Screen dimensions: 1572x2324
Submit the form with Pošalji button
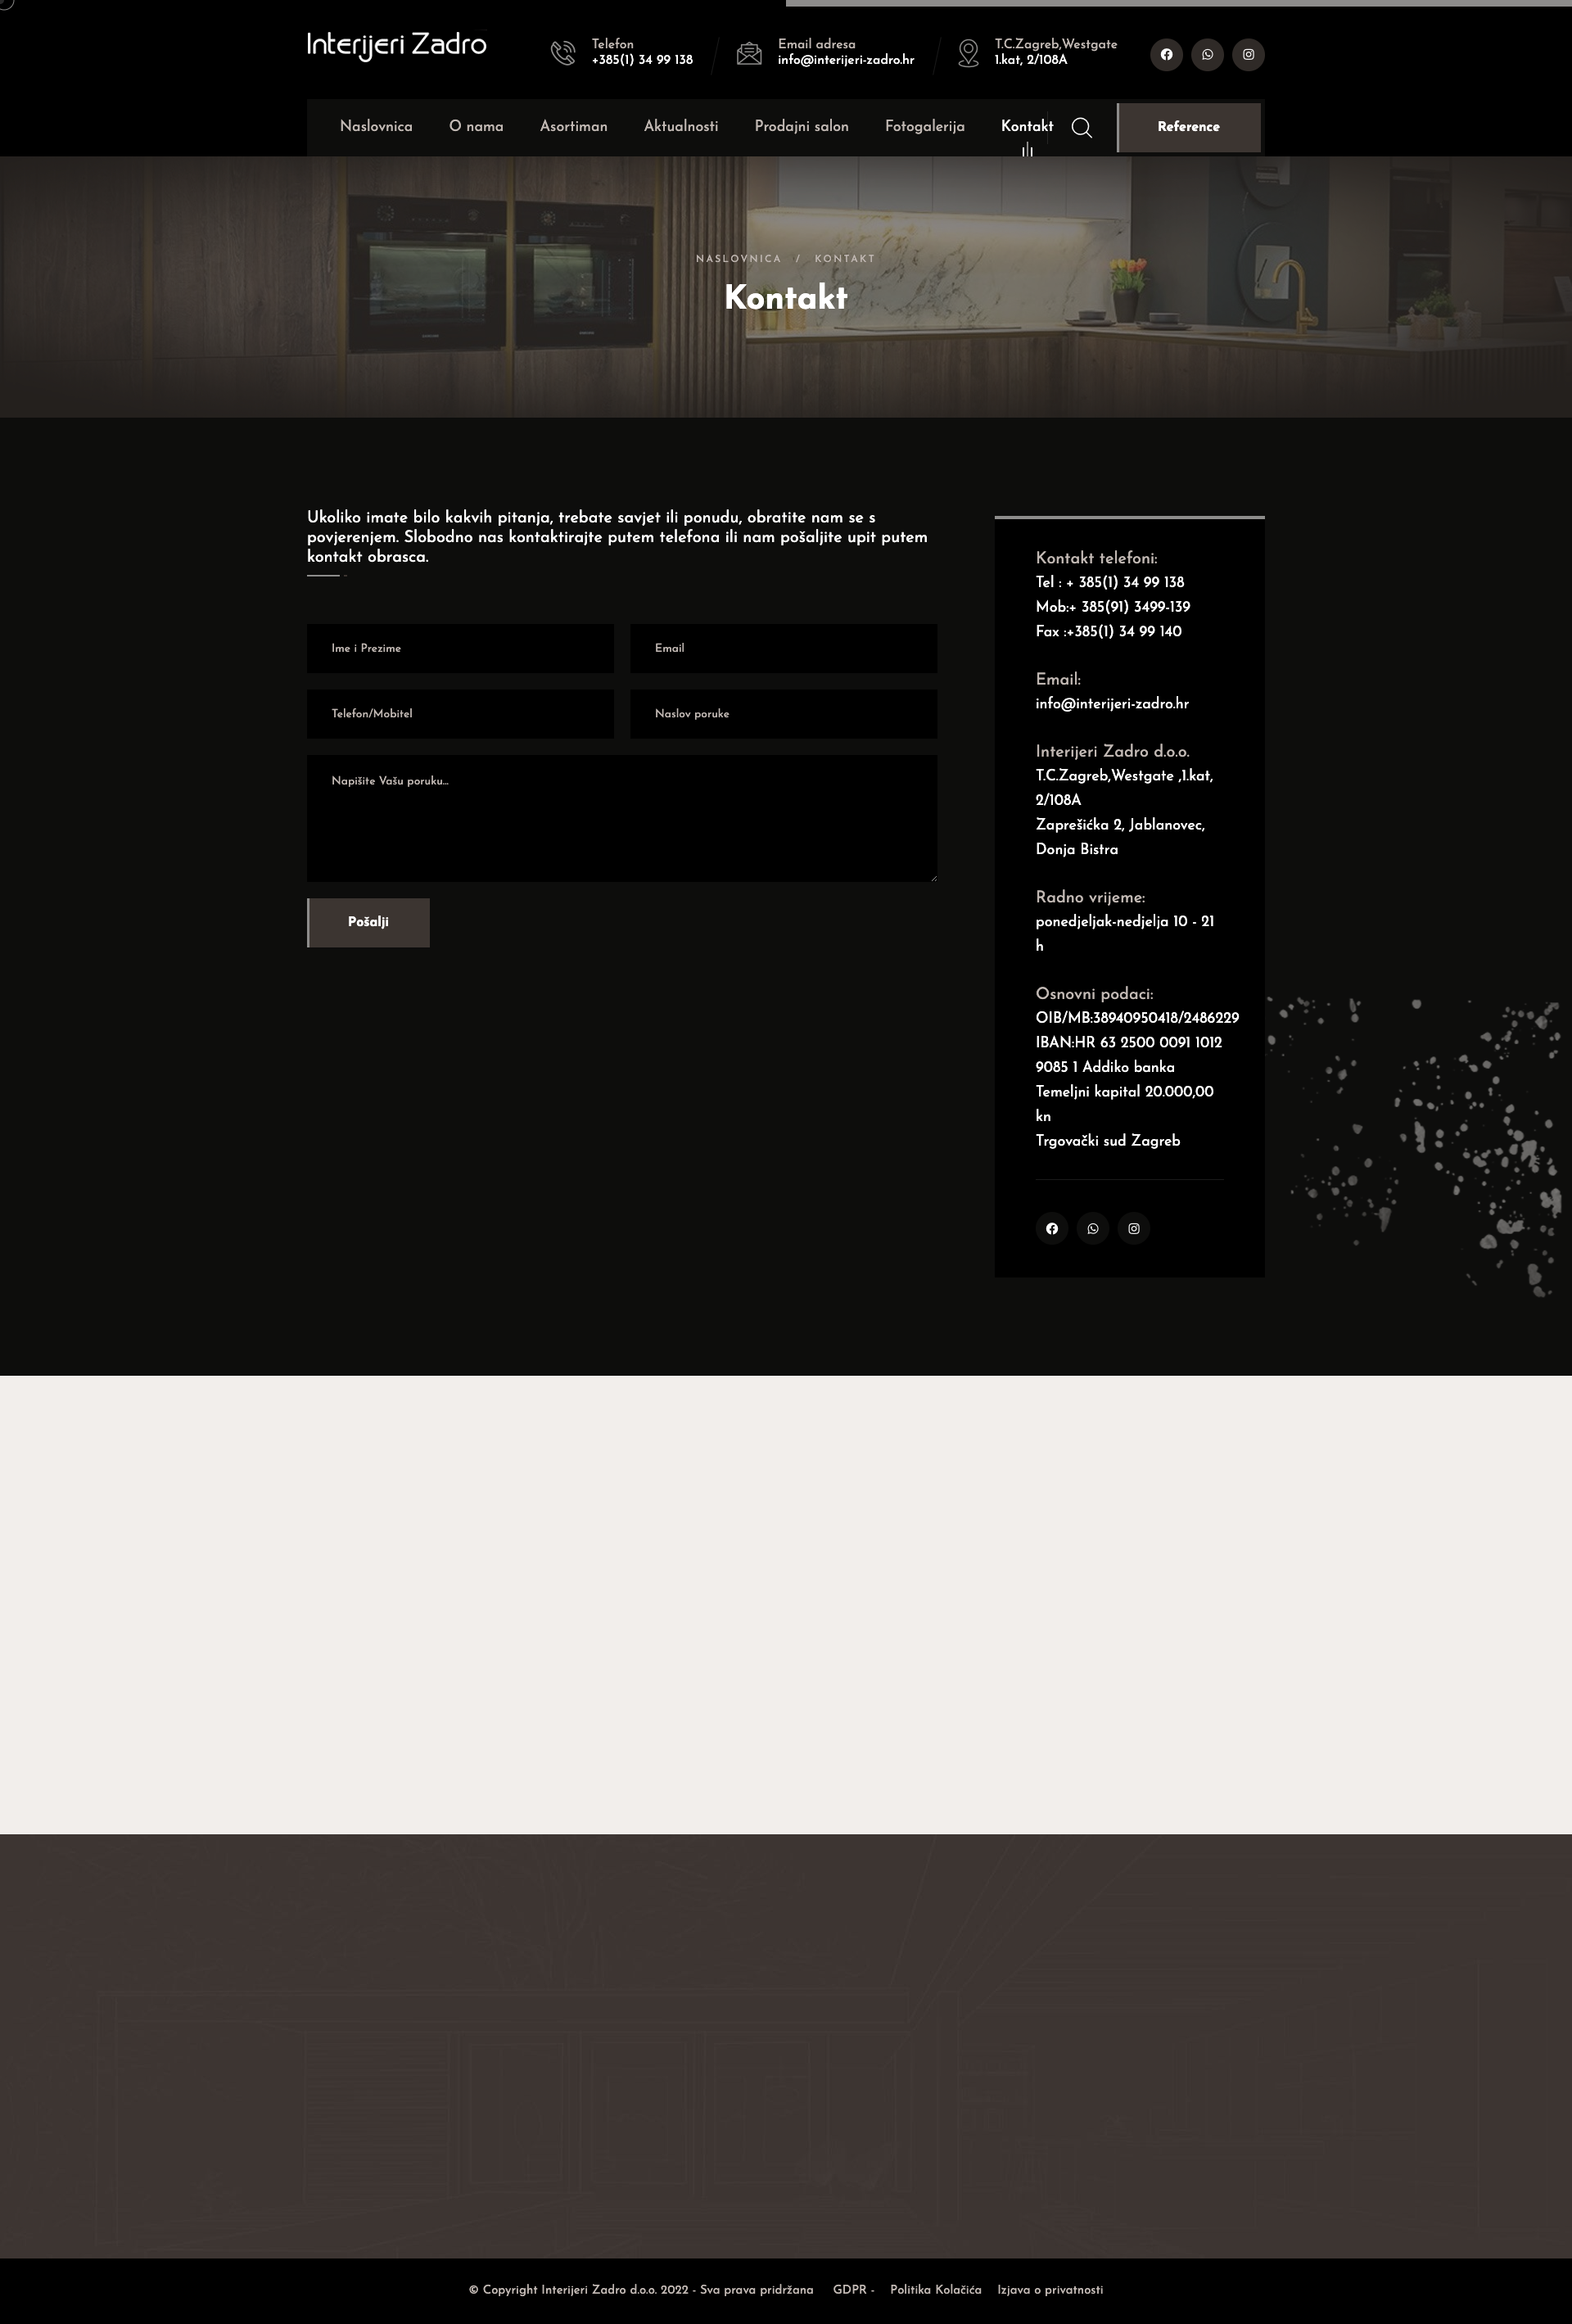click(368, 922)
